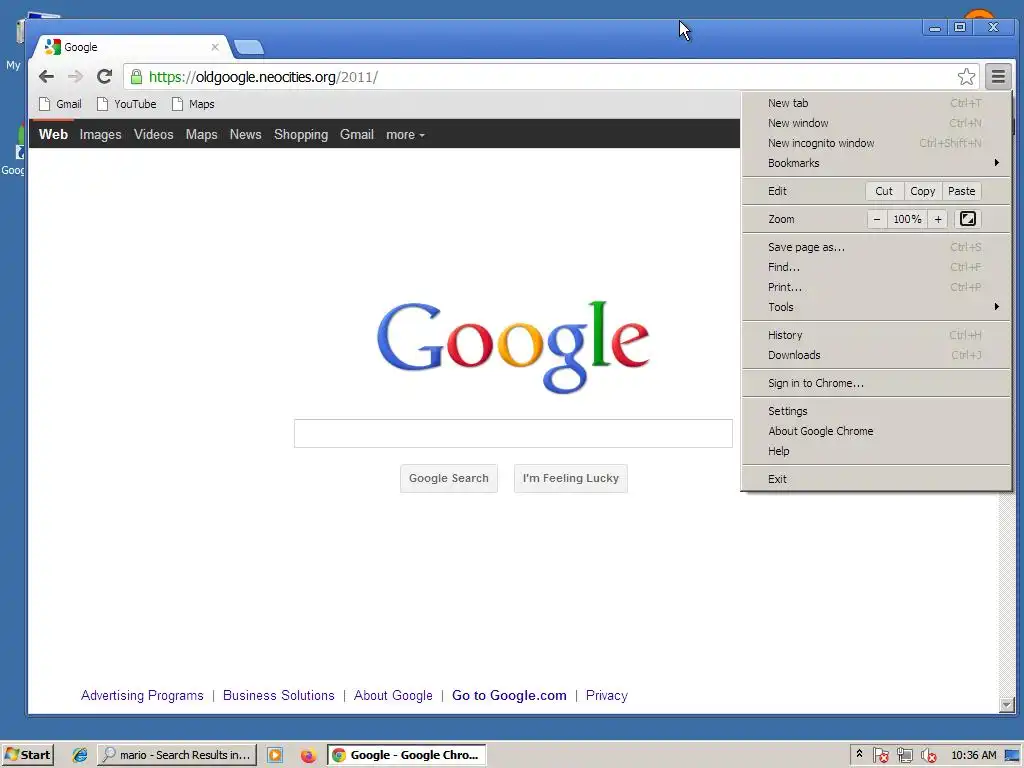1024x768 pixels.
Task: Open the more dropdown in Google bar
Action: tap(405, 135)
